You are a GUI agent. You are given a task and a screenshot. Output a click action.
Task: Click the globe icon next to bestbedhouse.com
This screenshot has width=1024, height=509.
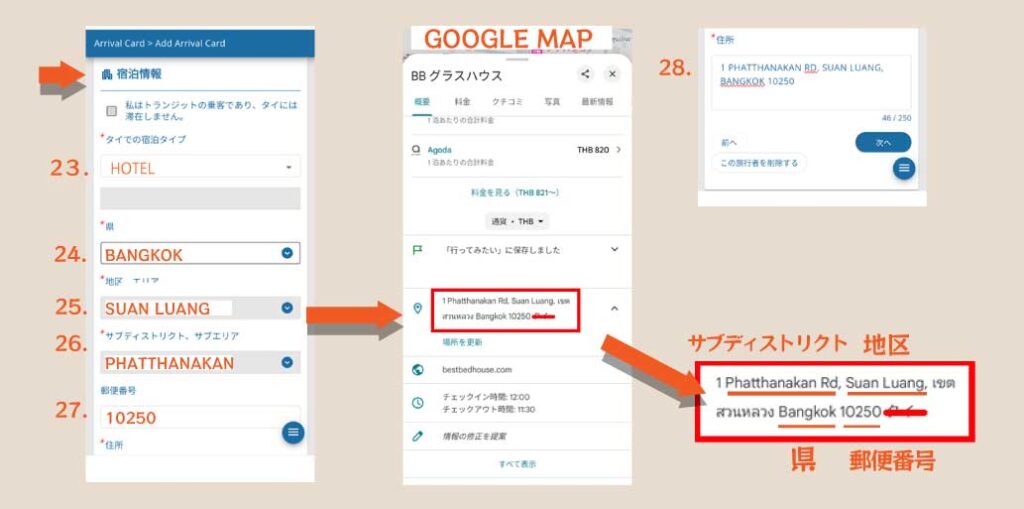pyautogui.click(x=418, y=370)
